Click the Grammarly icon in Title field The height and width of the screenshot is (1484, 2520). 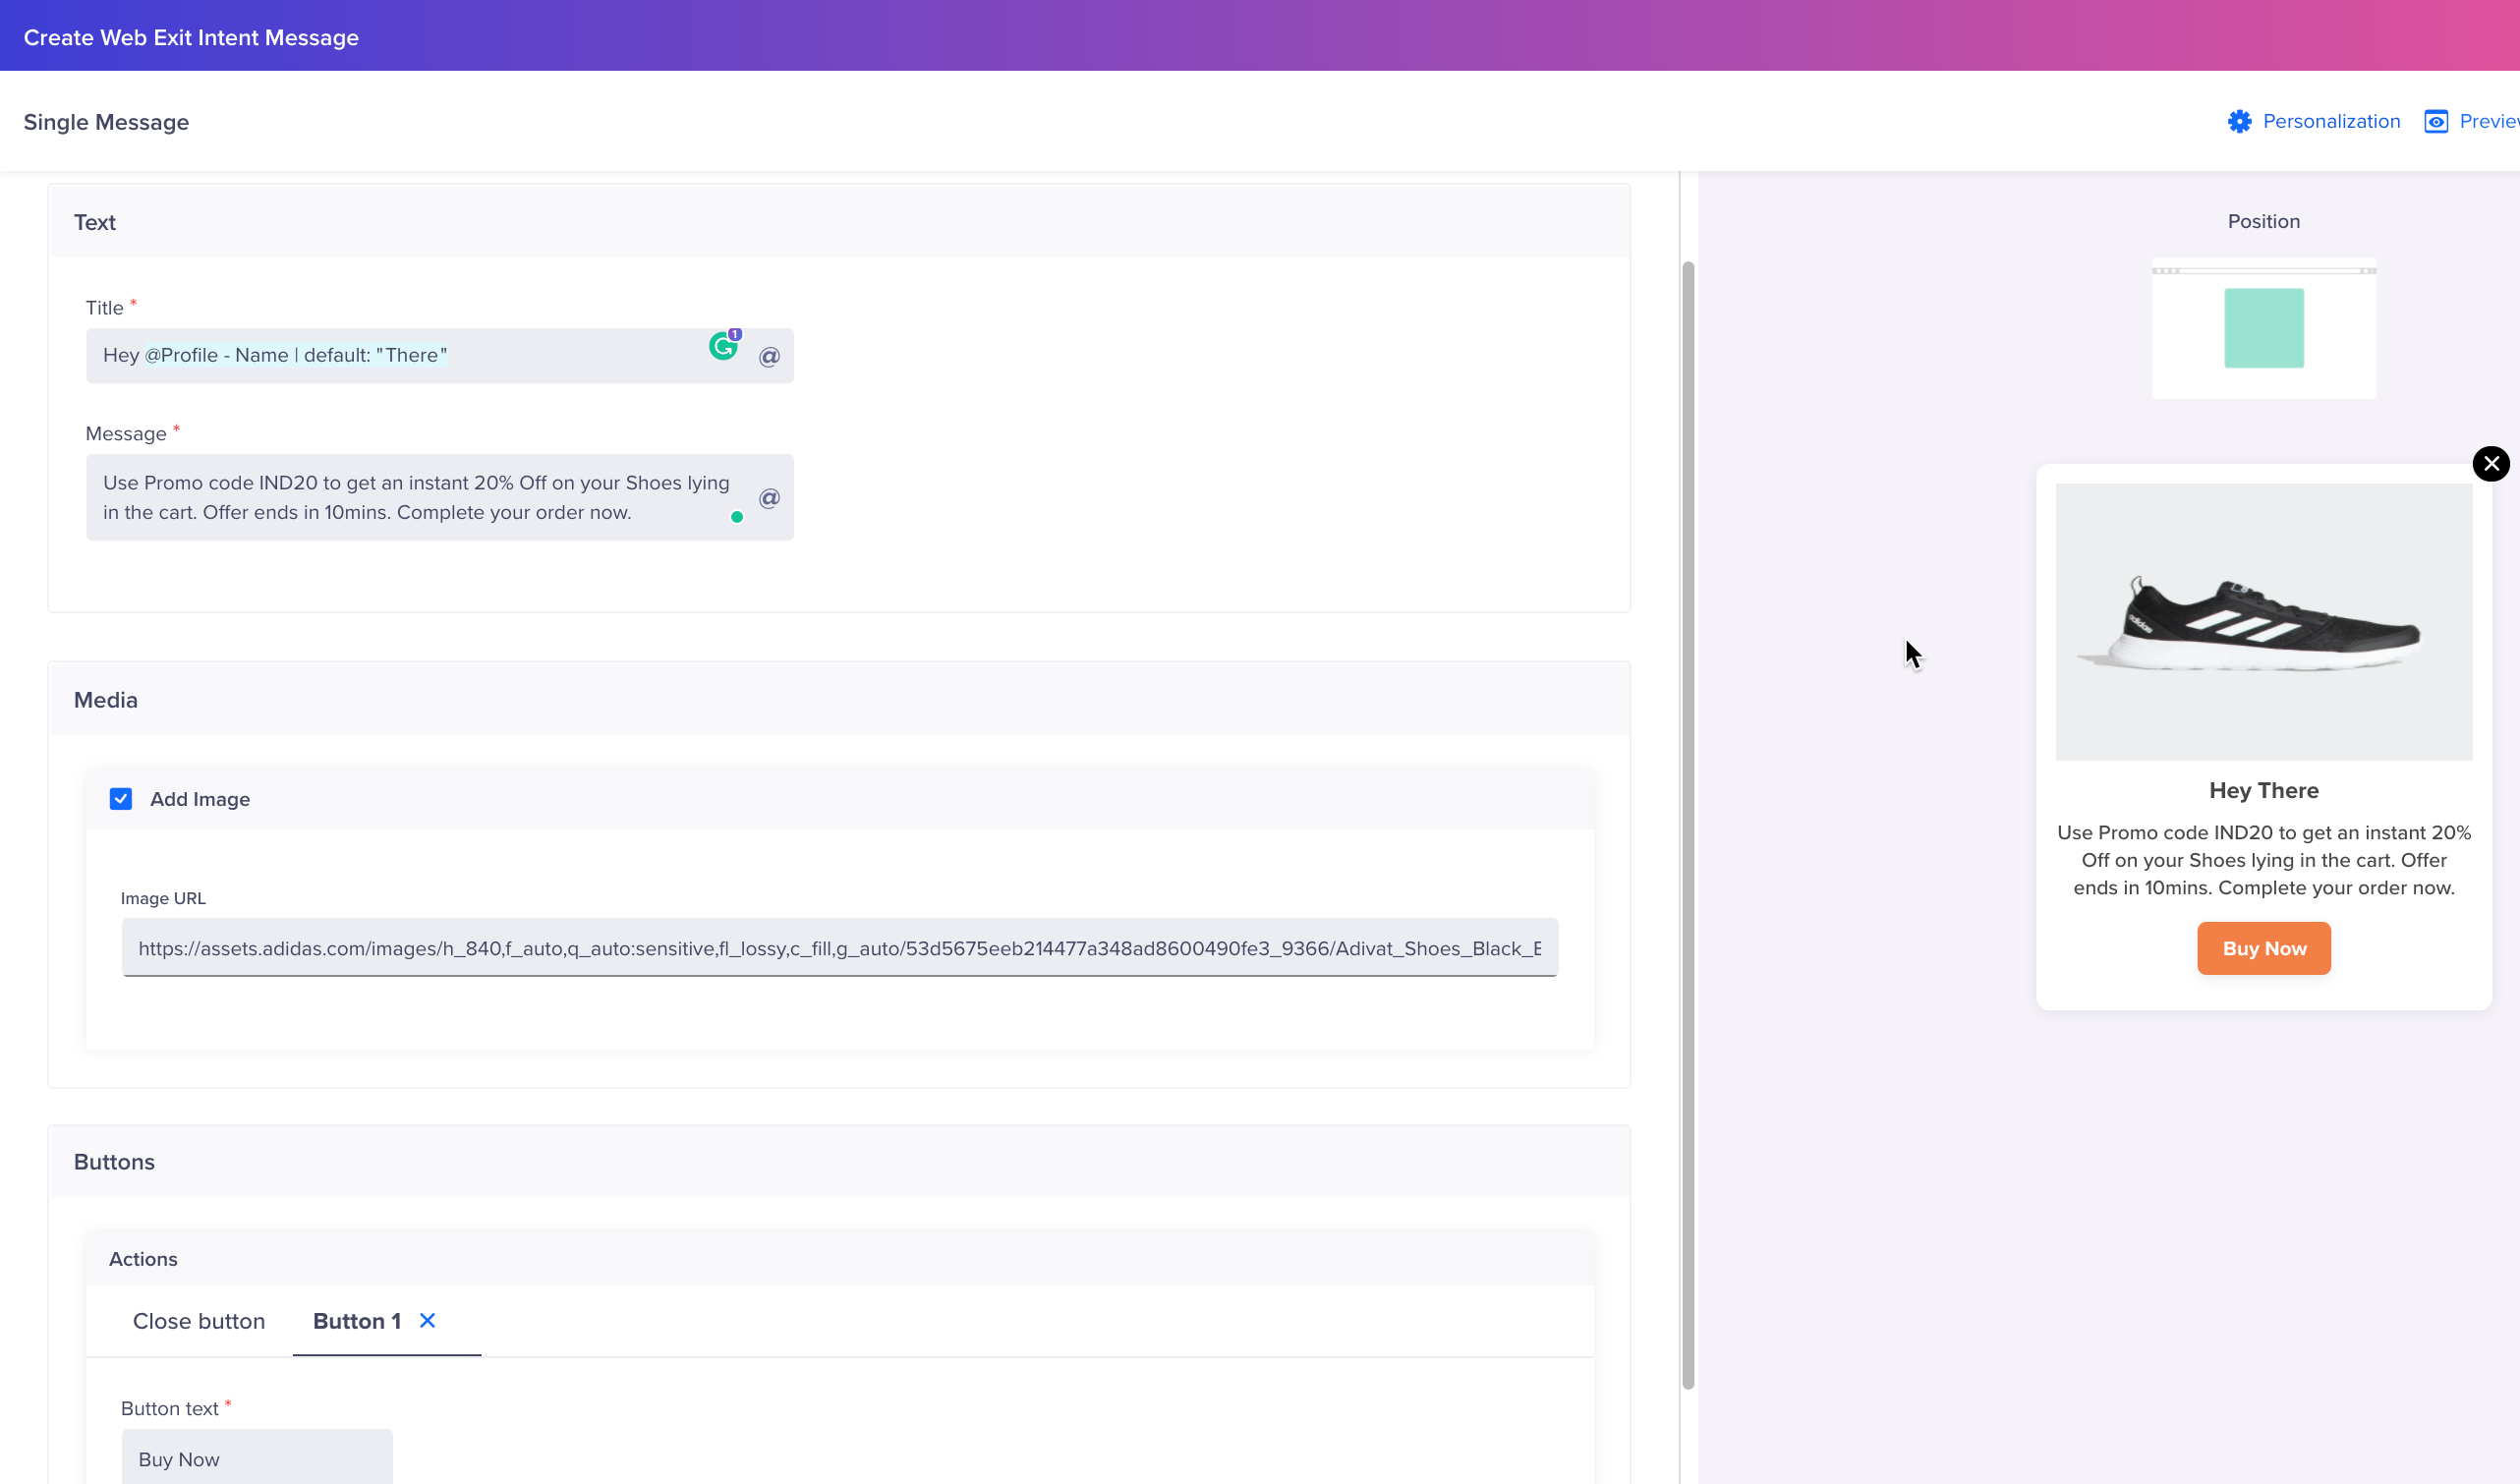(723, 346)
